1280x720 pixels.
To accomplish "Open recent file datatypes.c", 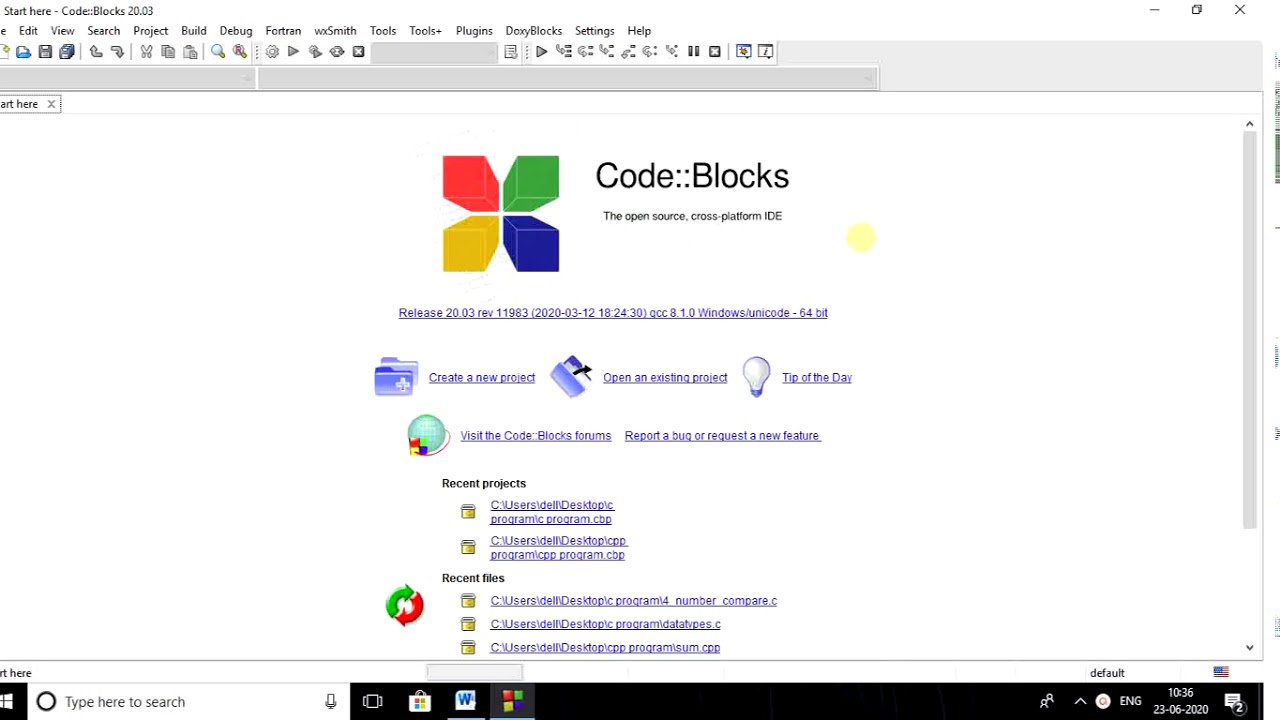I will [x=606, y=624].
